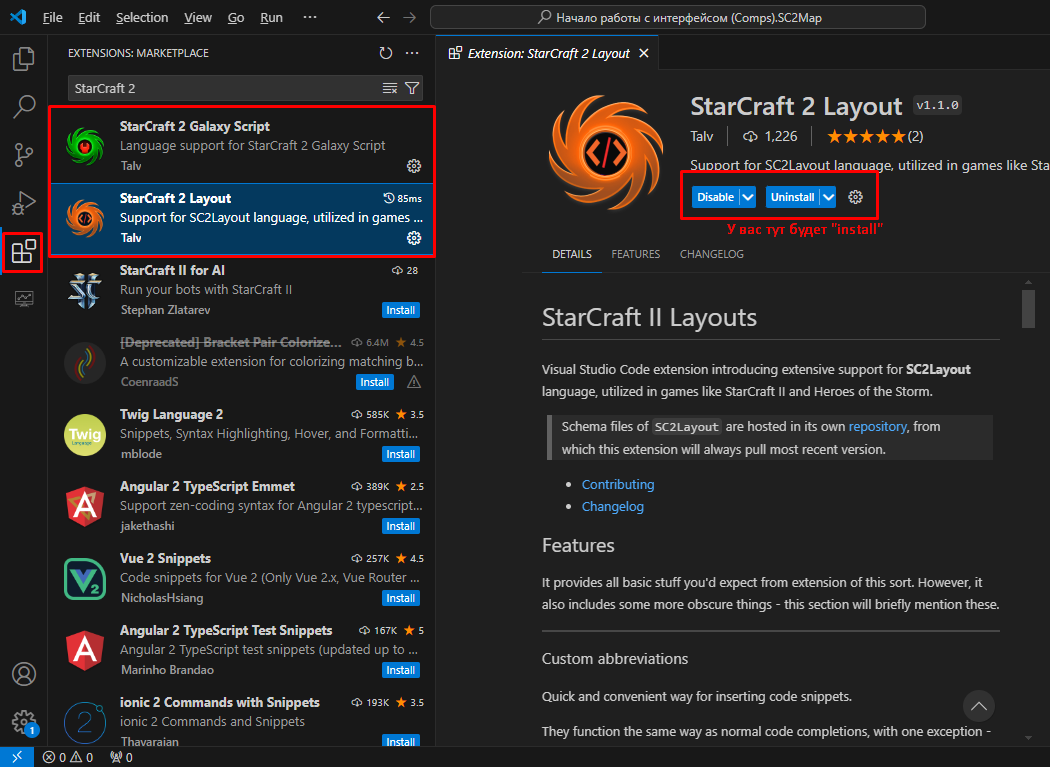
Task: Open Search in the activity bar
Action: (23, 106)
